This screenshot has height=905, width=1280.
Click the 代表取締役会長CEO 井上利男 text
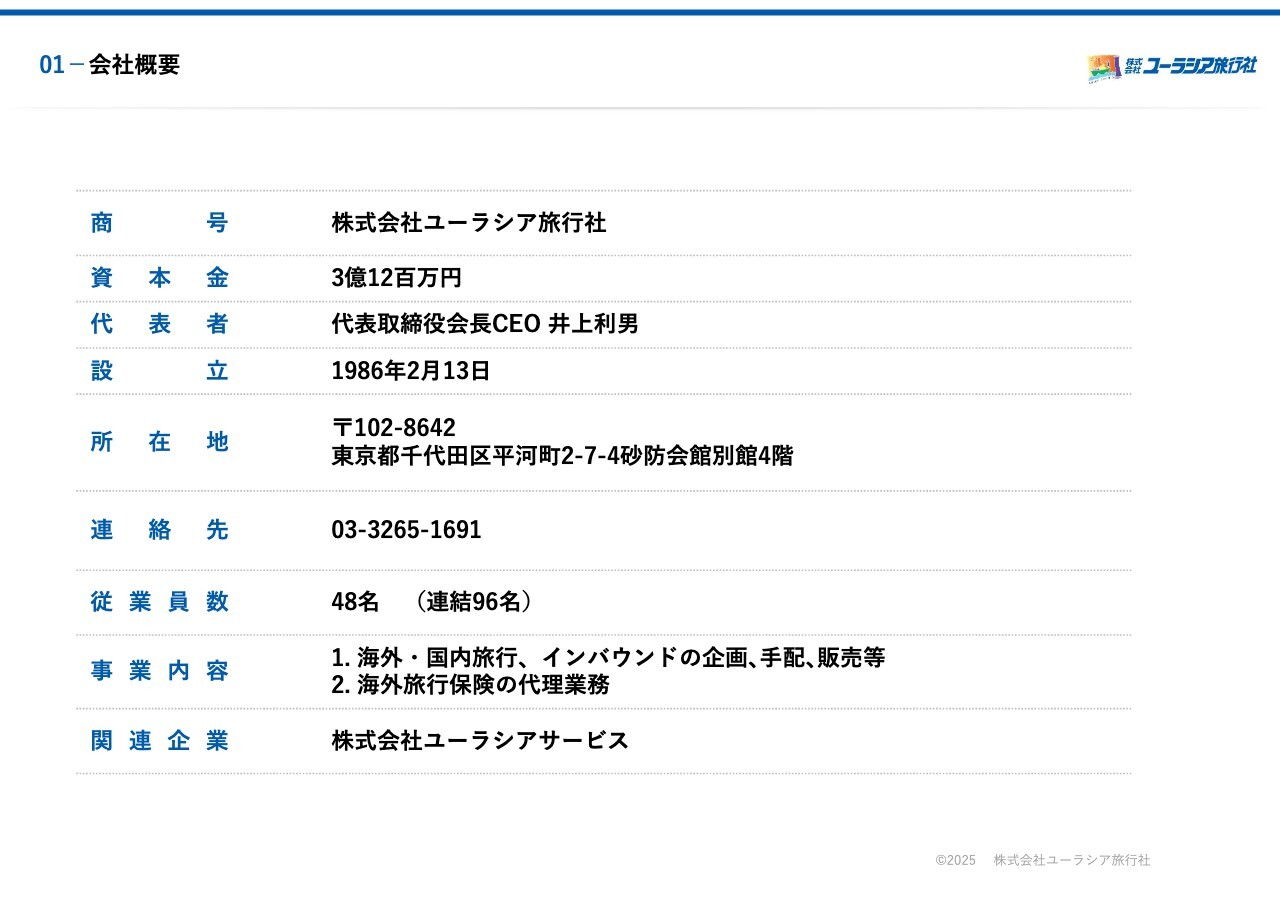tap(484, 324)
